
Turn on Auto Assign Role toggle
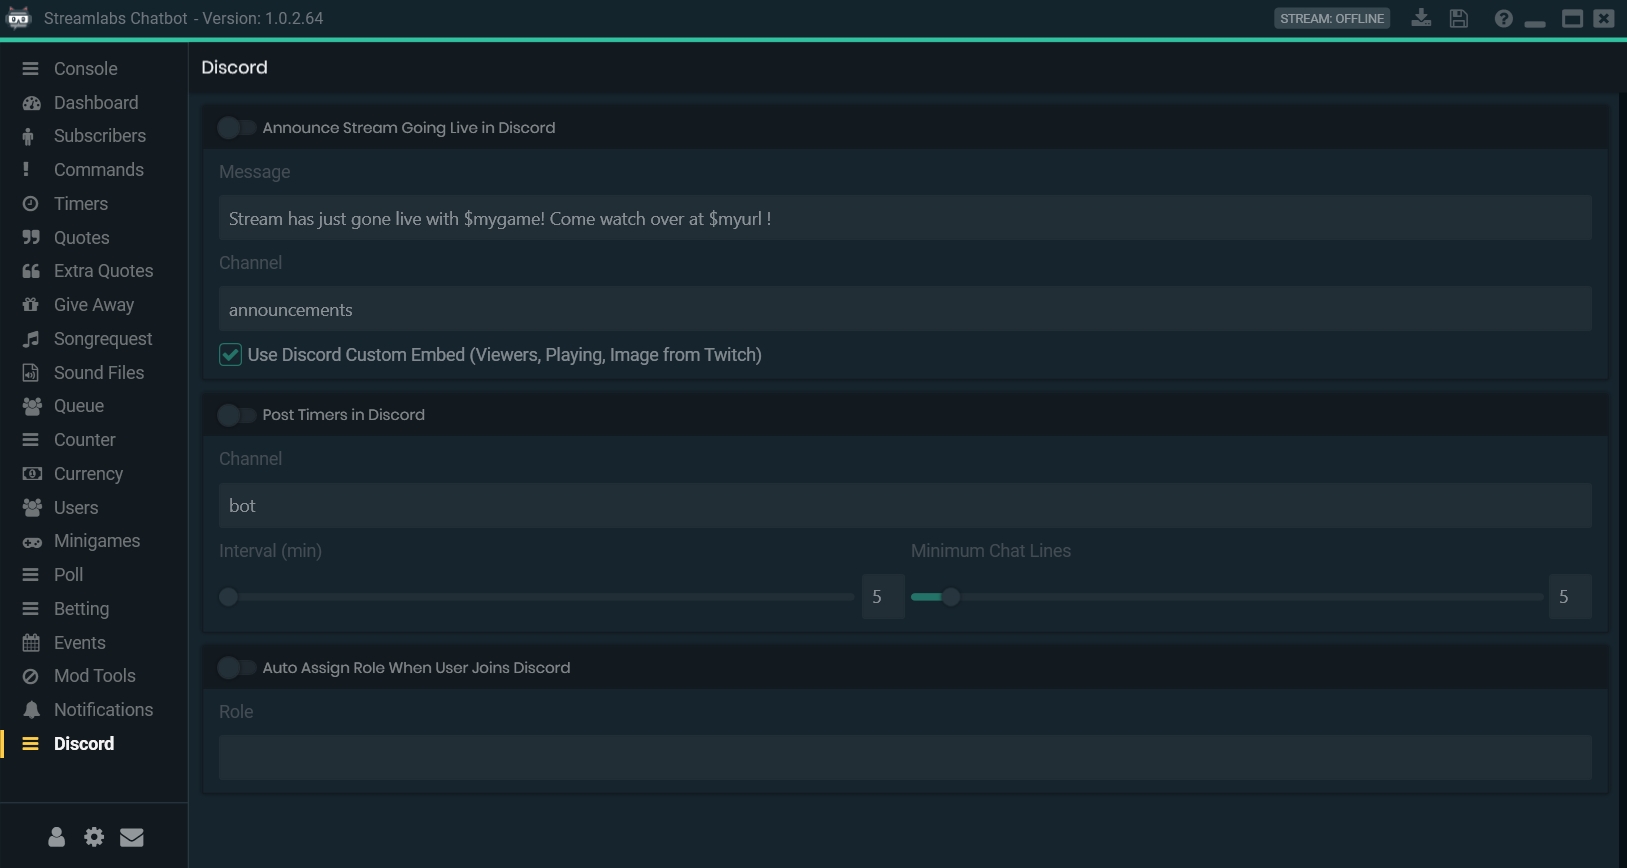click(x=237, y=668)
